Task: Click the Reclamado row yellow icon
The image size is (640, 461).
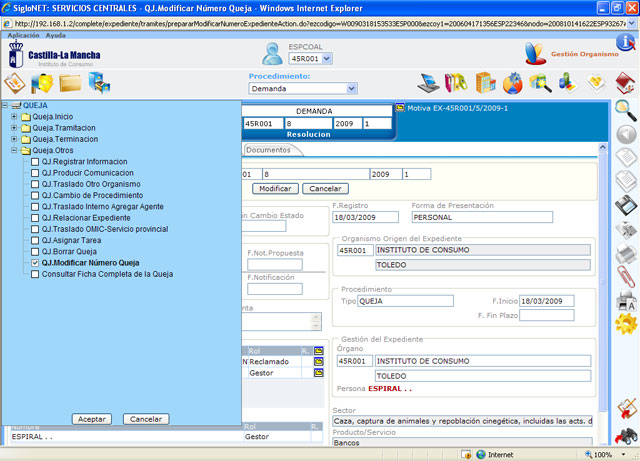Action: coord(318,361)
